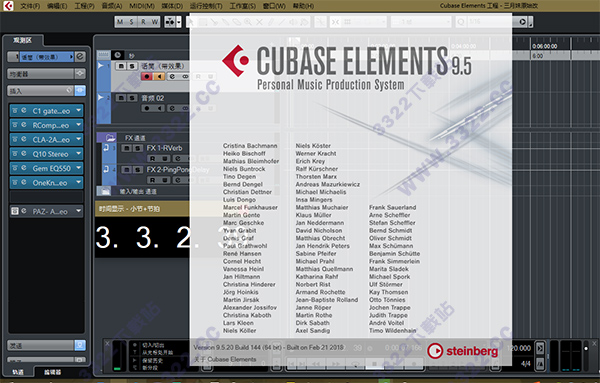Open the OneKn insert dropdown arrow
The image size is (600, 383).
pos(78,182)
